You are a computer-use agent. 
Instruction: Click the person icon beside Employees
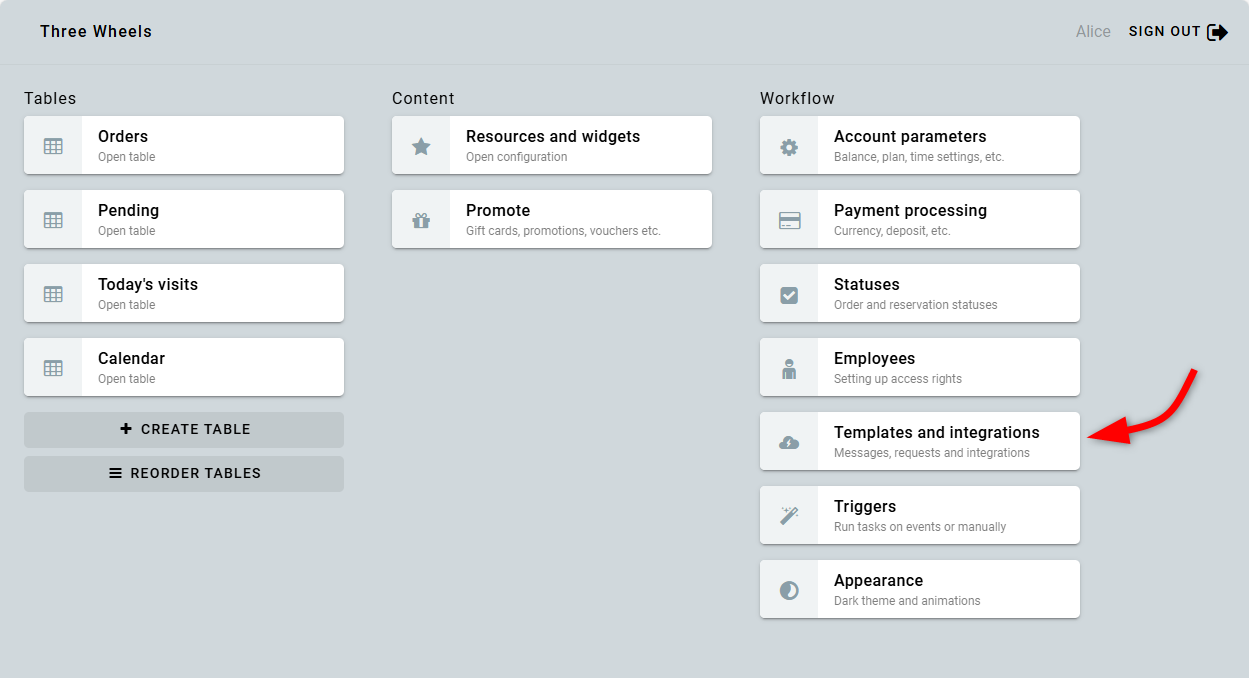pyautogui.click(x=789, y=368)
